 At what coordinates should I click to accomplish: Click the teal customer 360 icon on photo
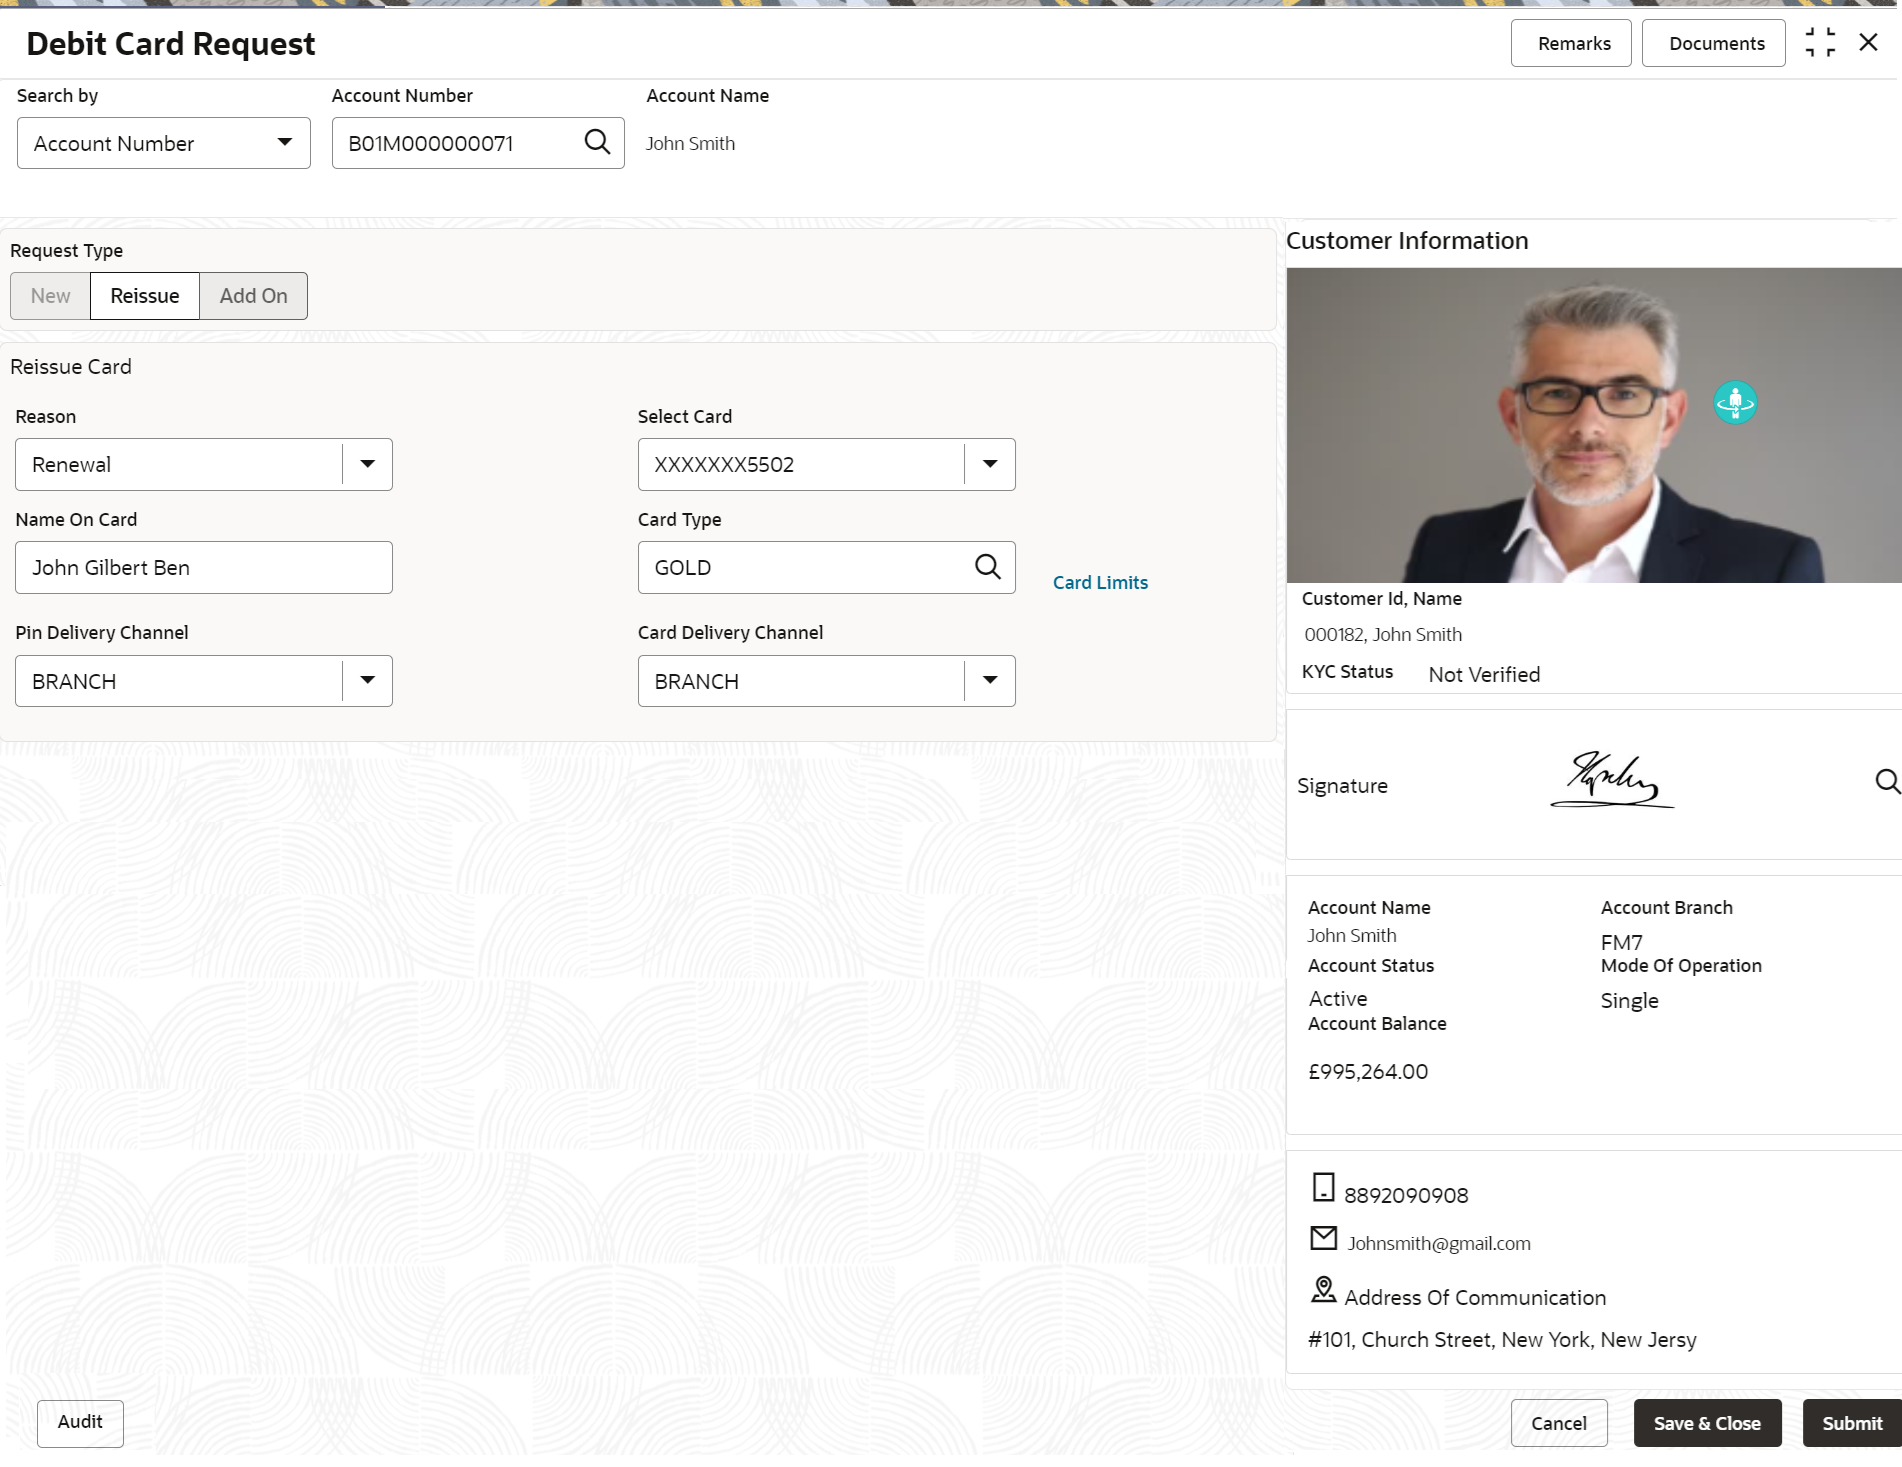pyautogui.click(x=1735, y=402)
